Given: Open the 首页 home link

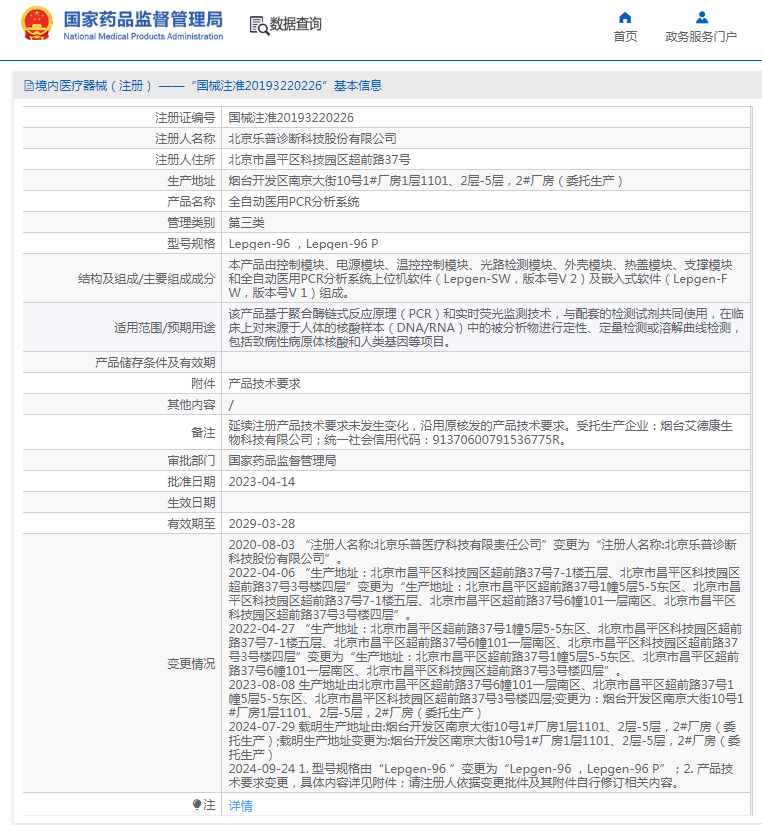Looking at the screenshot, I should tap(625, 36).
